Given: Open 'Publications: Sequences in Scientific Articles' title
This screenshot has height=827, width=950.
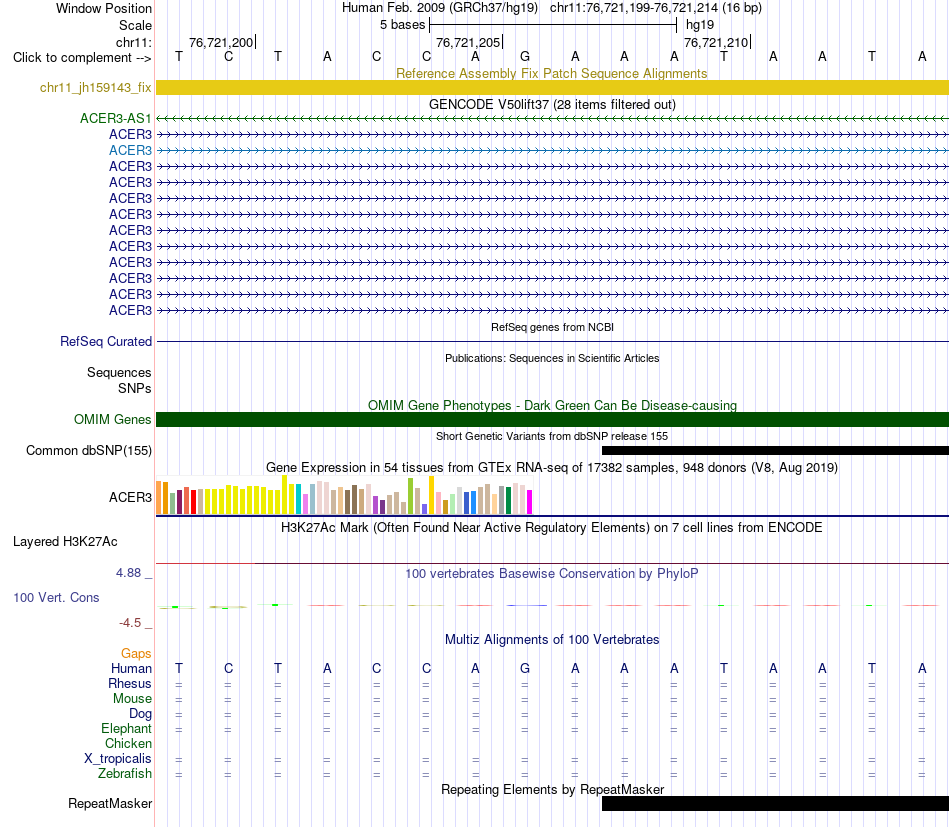Looking at the screenshot, I should pos(552,358).
